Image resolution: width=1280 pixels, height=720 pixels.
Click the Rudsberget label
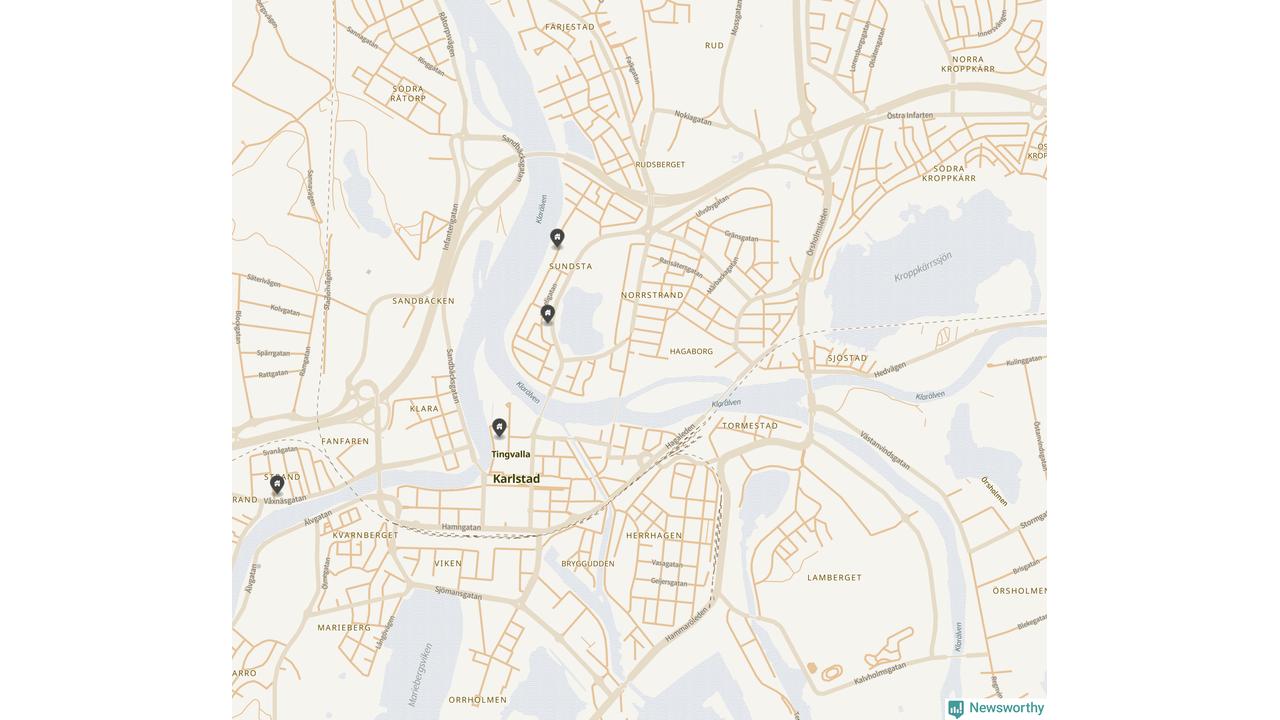pos(660,164)
